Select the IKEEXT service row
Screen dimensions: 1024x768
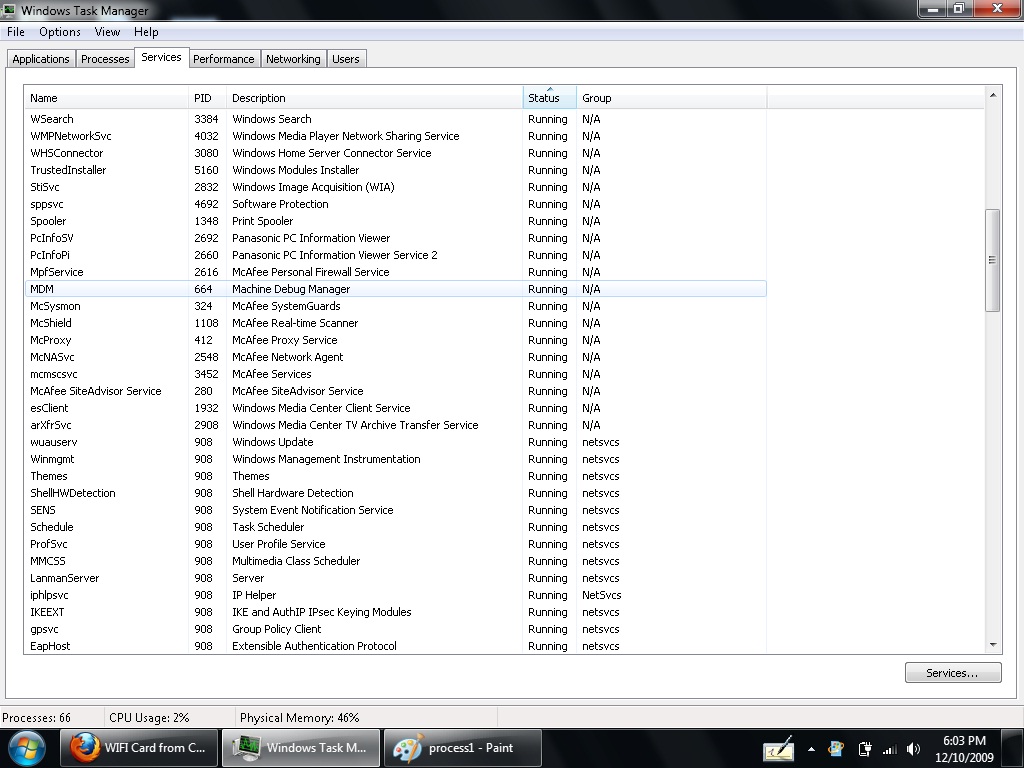point(395,611)
